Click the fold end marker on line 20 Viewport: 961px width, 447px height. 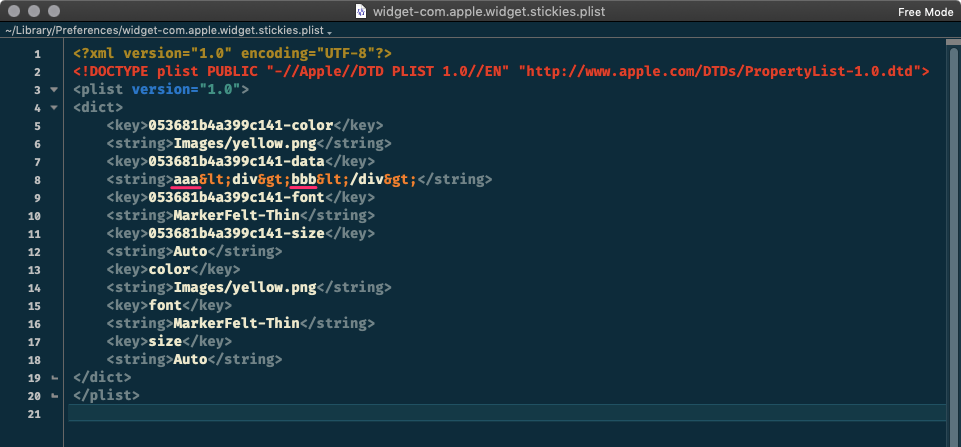[x=54, y=396]
